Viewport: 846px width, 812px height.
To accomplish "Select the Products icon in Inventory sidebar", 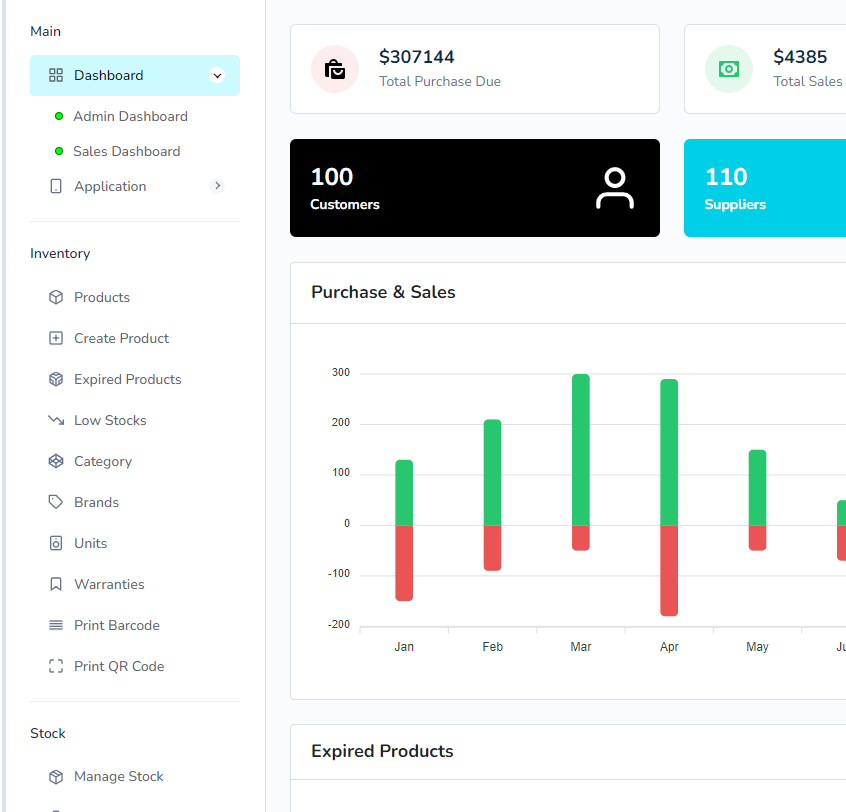I will 55,296.
